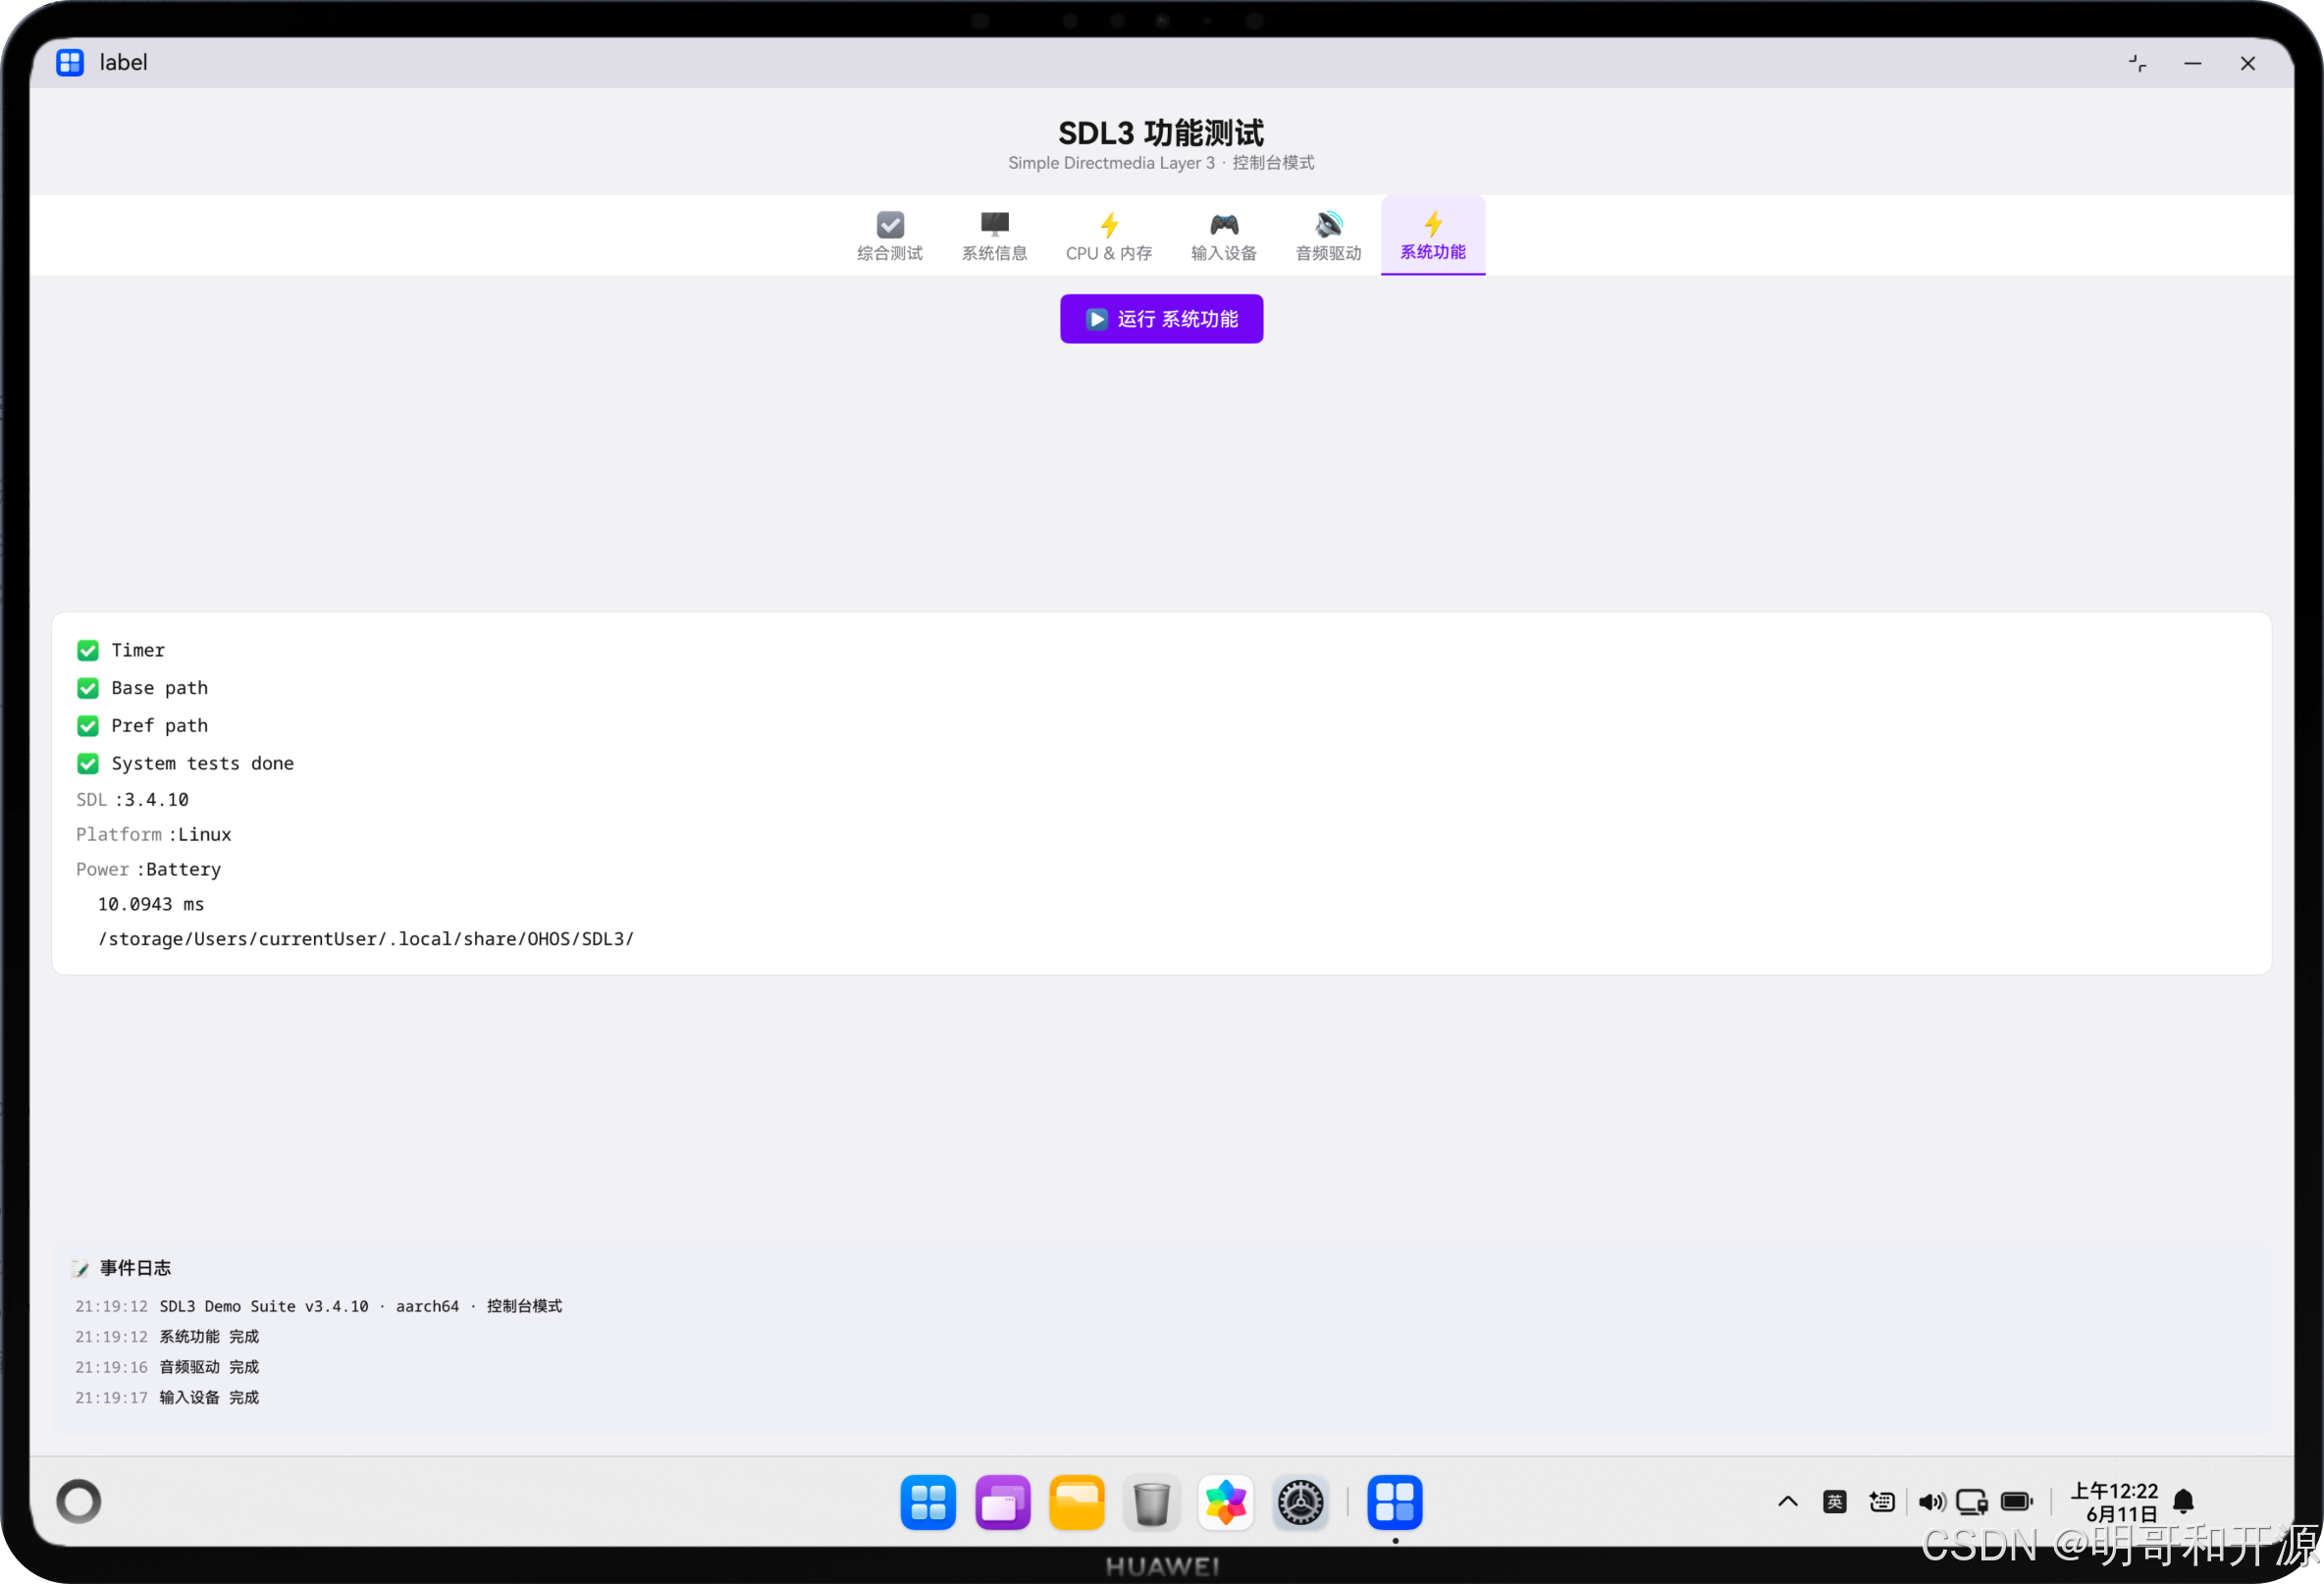Open the notification bell icon

(x=2184, y=1501)
